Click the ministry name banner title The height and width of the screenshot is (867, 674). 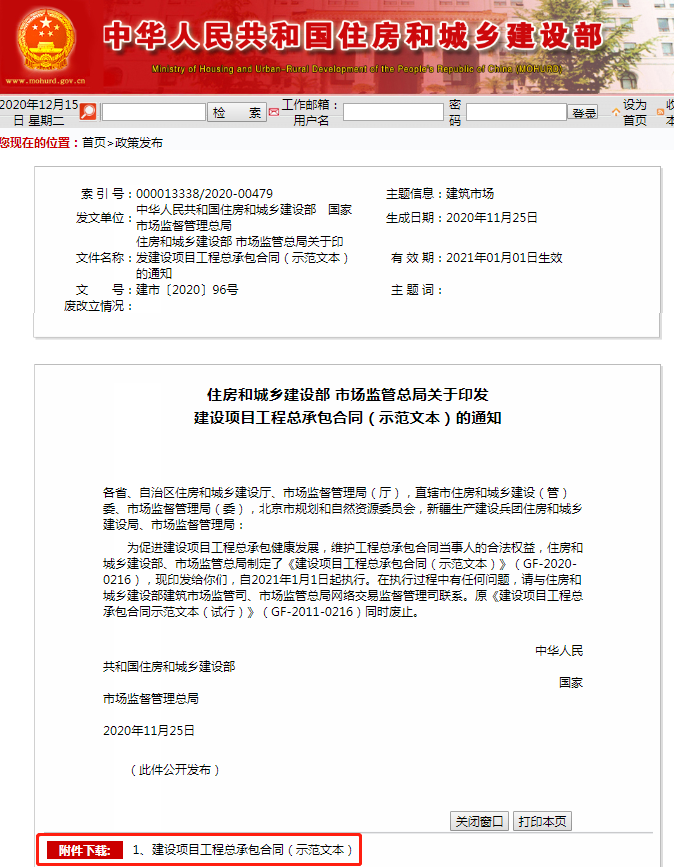352,36
